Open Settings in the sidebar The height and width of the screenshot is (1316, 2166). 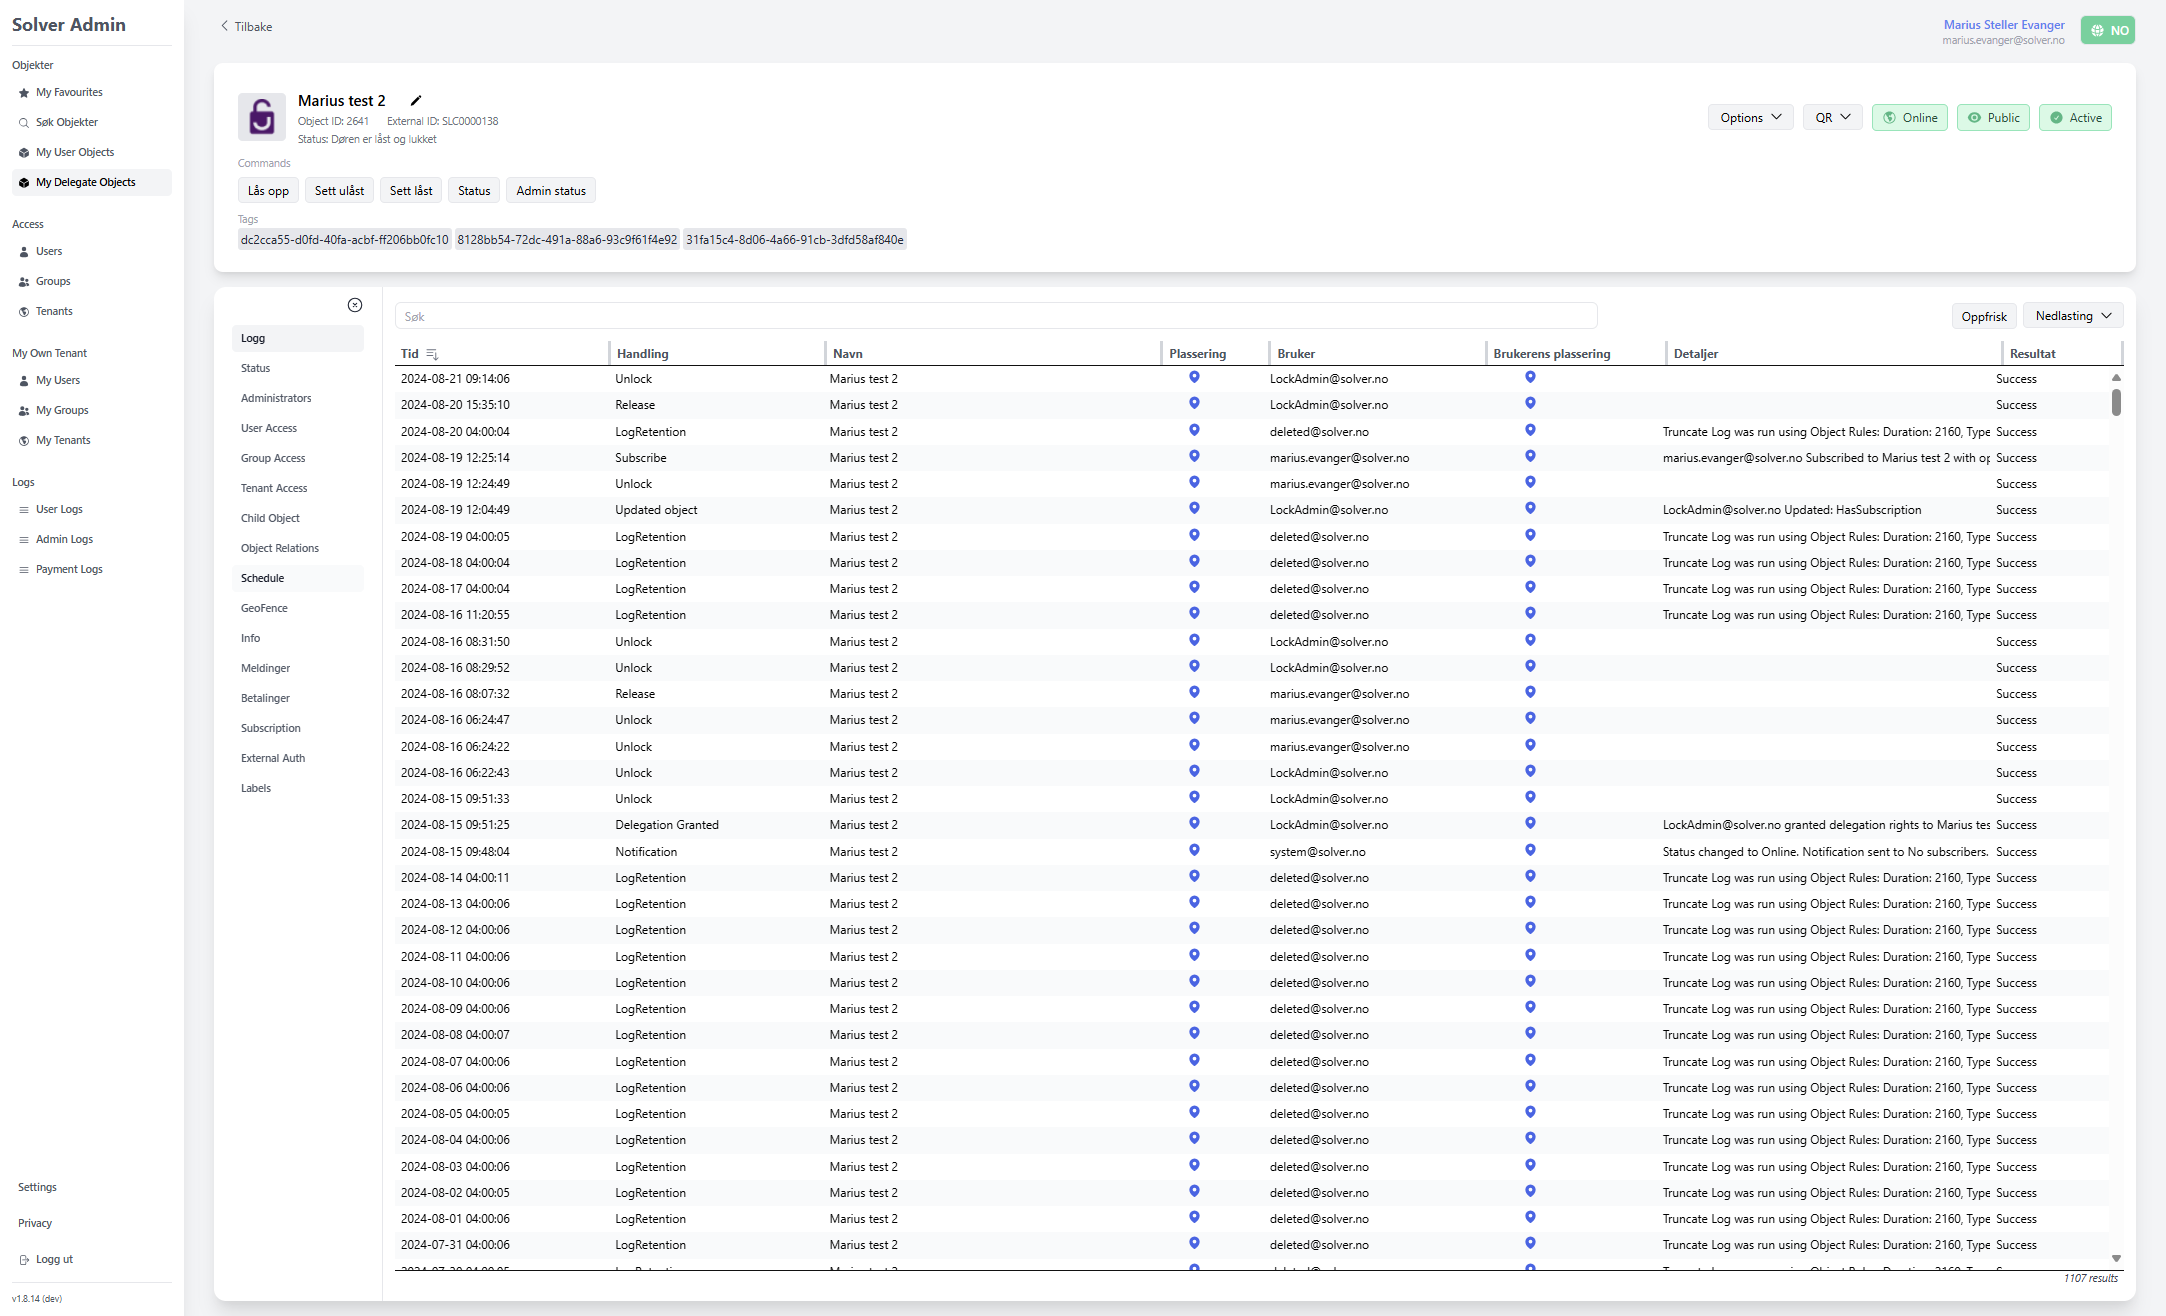tap(37, 1188)
